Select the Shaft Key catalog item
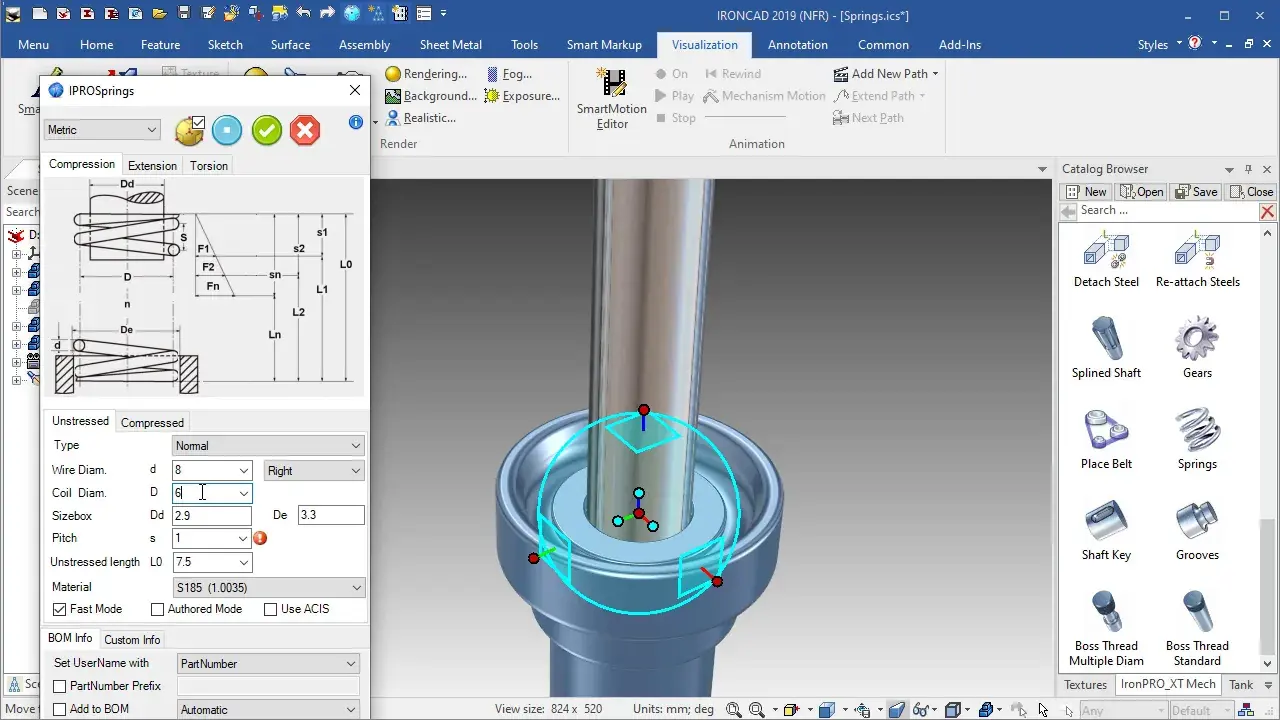 tap(1106, 529)
